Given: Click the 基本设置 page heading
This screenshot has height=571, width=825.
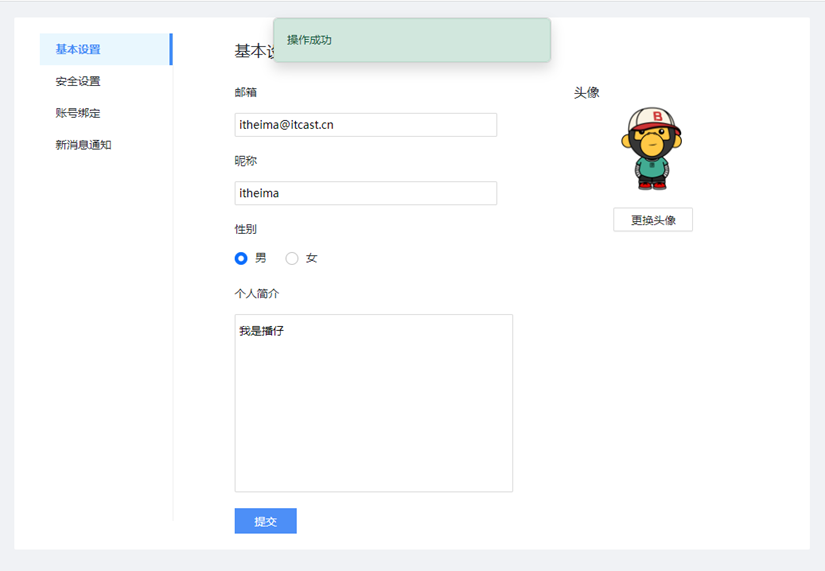Looking at the screenshot, I should click(253, 51).
